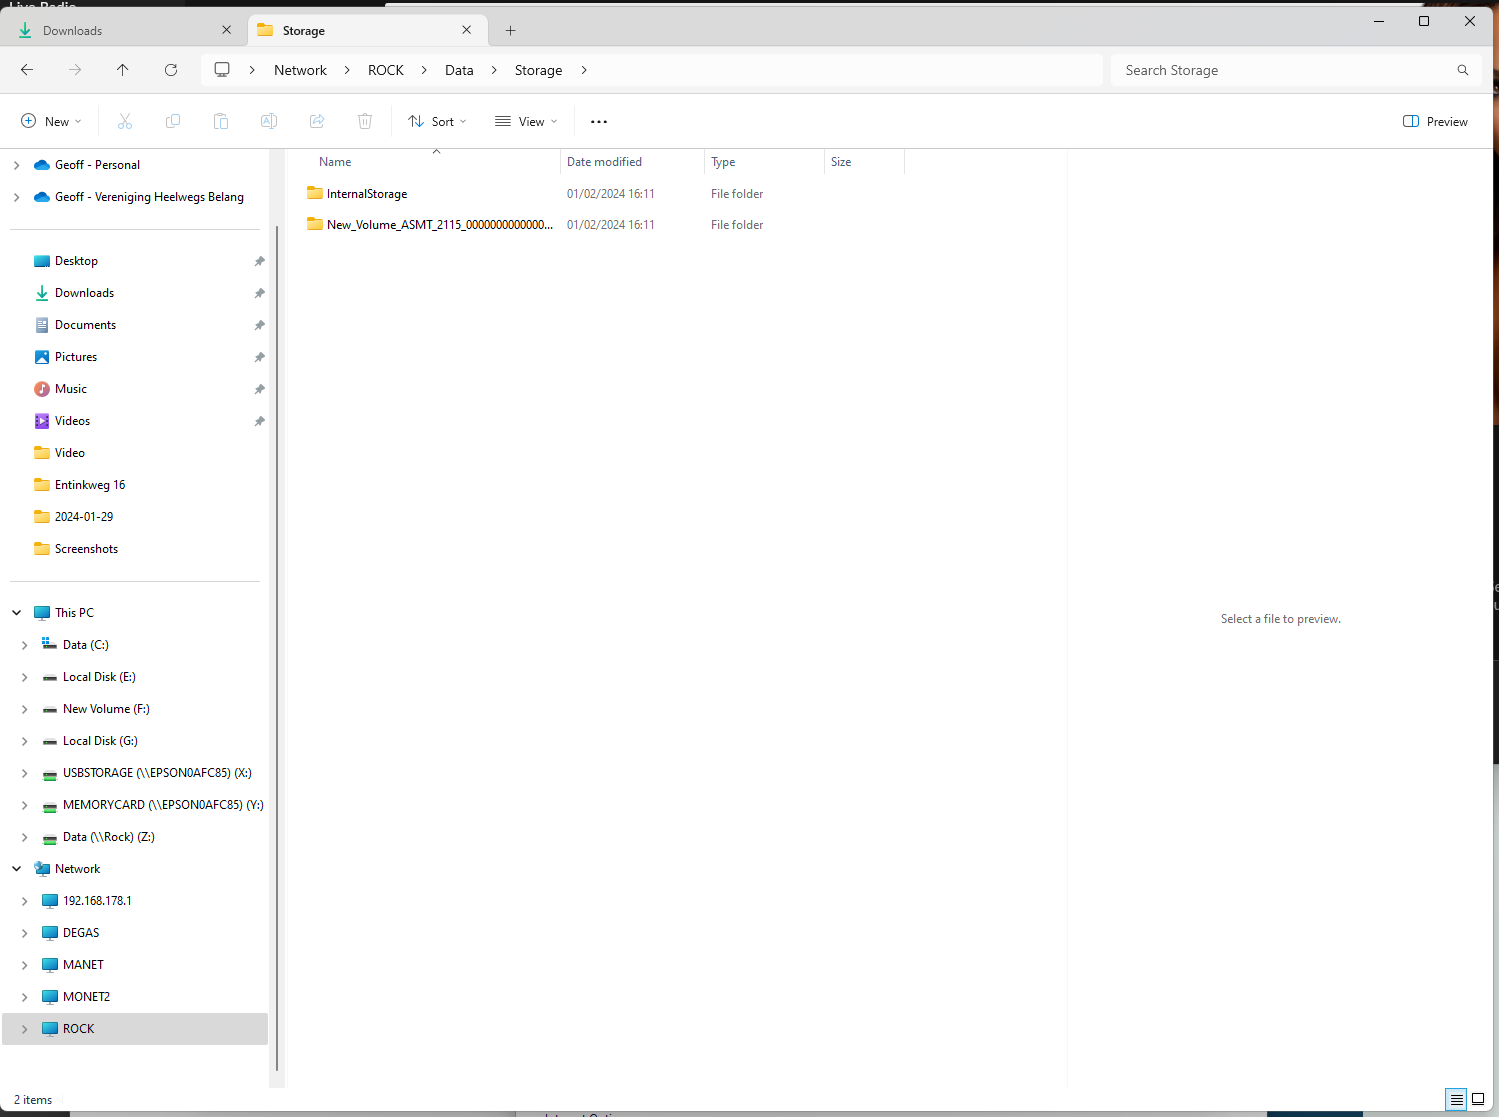Go up one folder level with the Up arrow
The image size is (1499, 1117).
click(x=123, y=70)
